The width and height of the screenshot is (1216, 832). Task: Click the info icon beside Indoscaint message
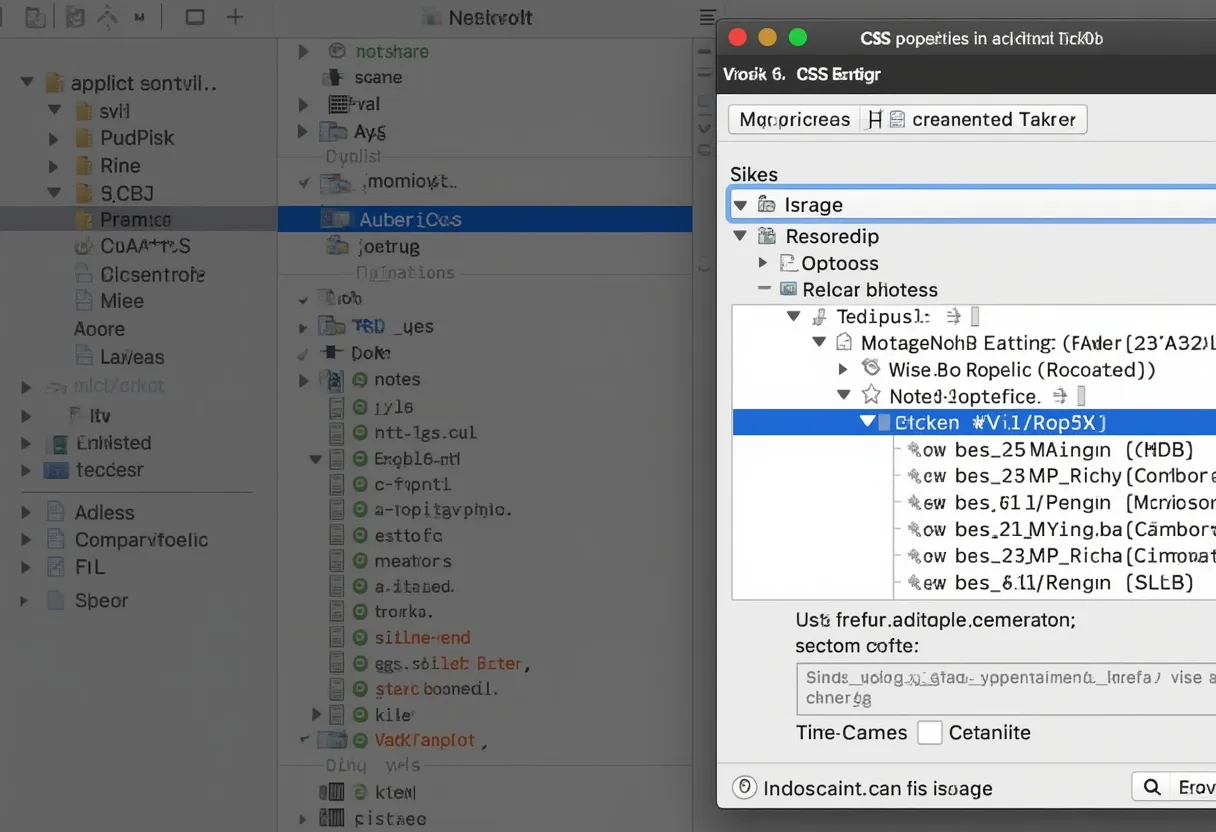point(744,788)
